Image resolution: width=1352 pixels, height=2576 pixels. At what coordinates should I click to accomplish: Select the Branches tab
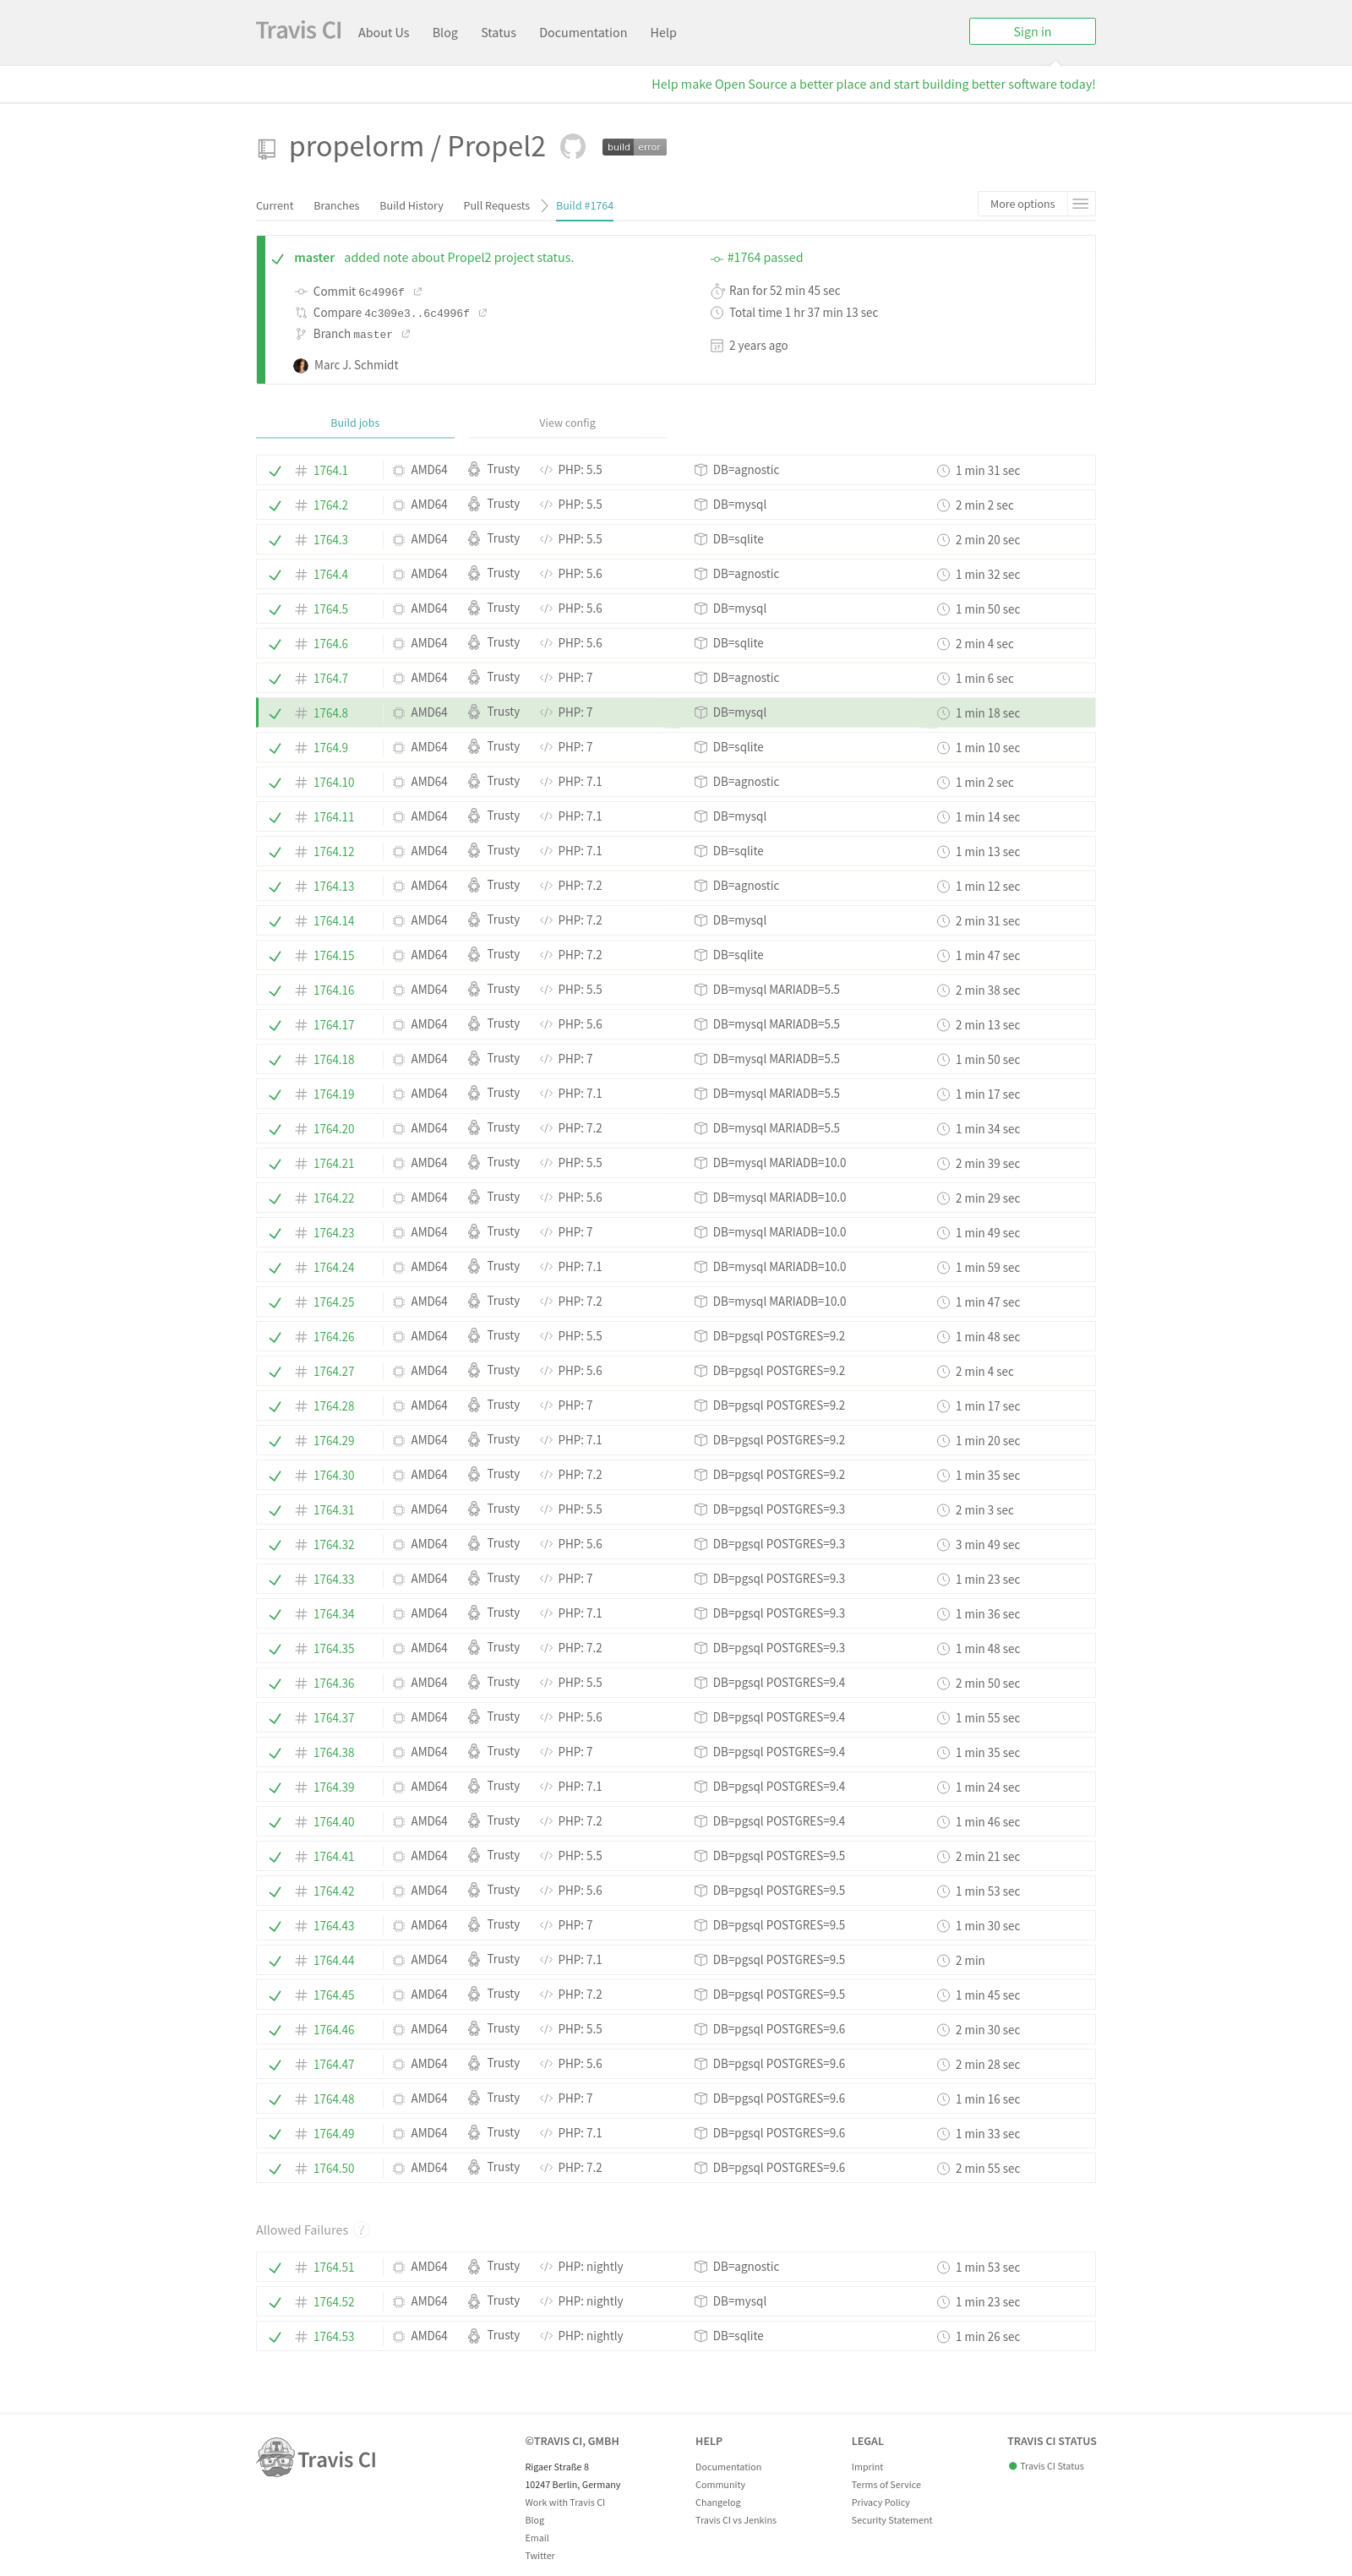pyautogui.click(x=336, y=206)
